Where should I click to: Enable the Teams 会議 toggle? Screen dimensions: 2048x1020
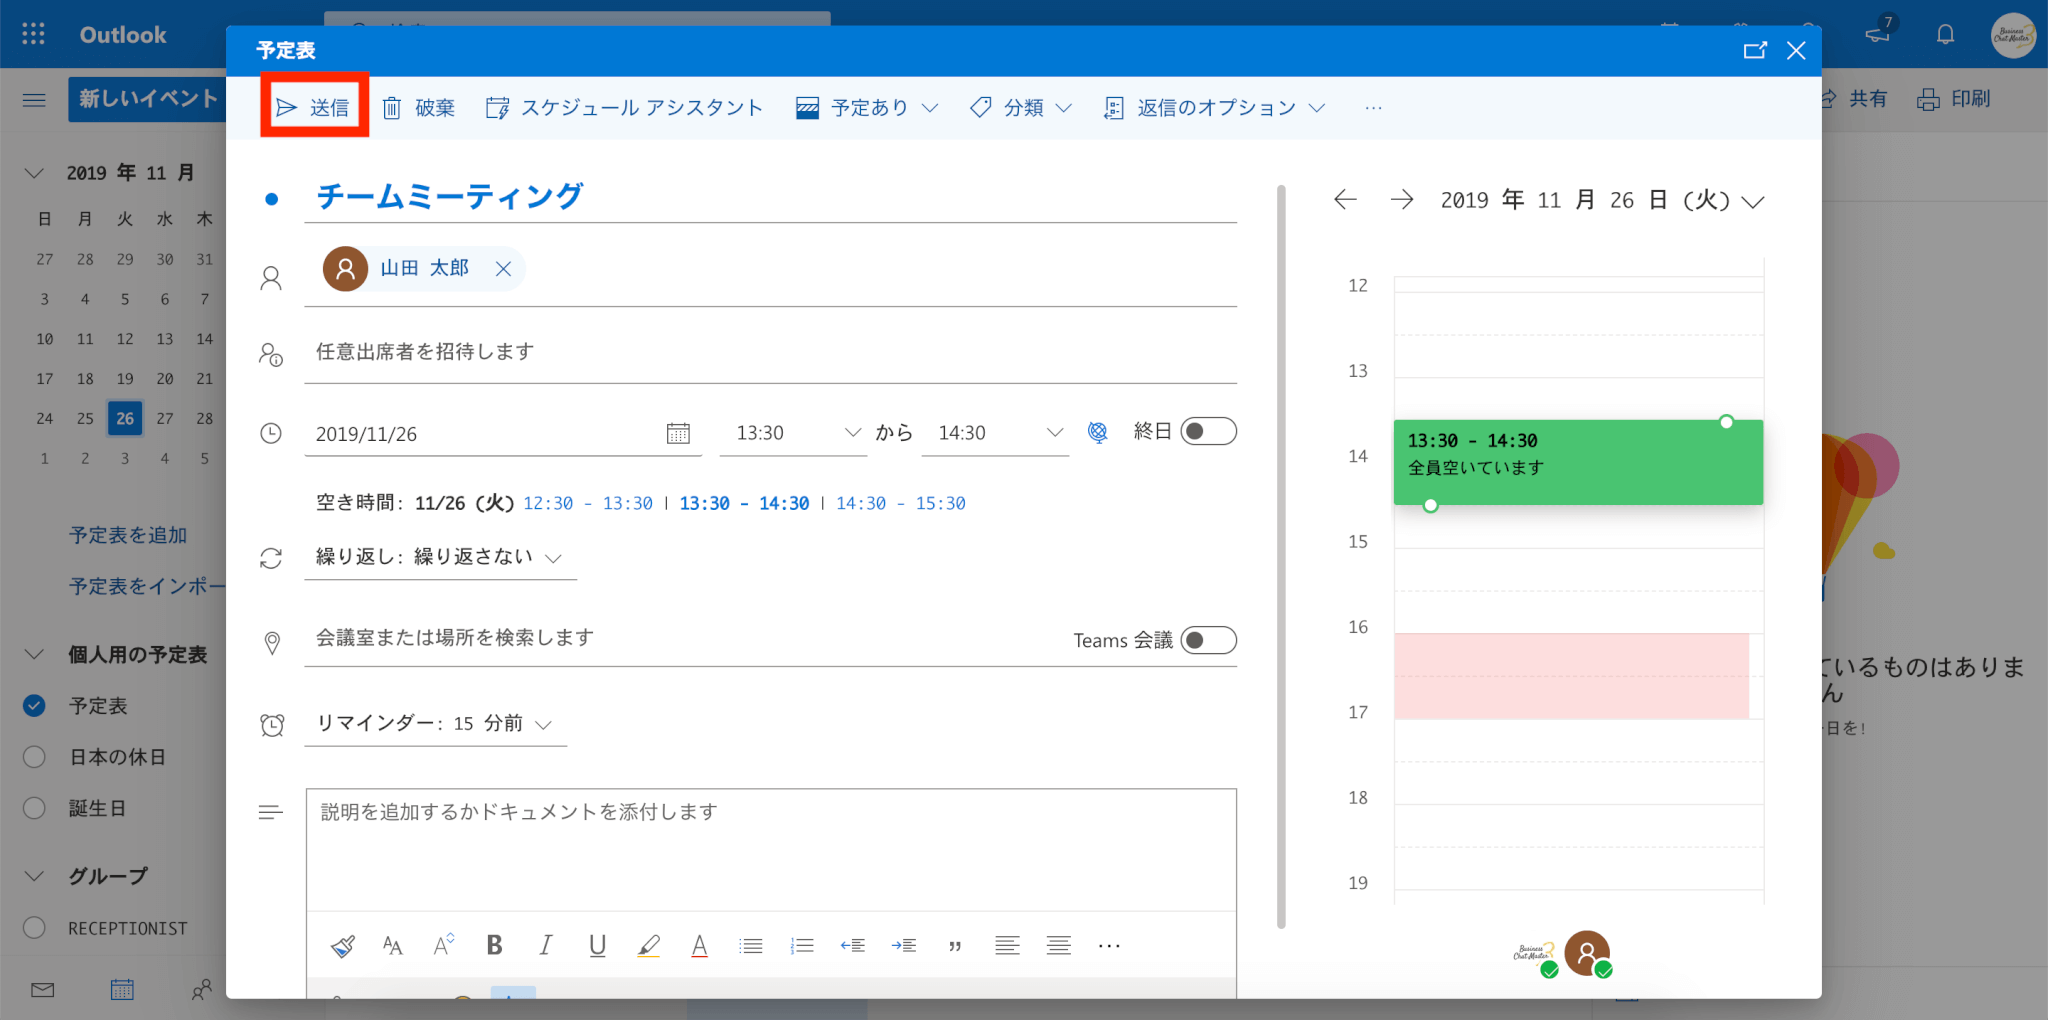point(1208,640)
